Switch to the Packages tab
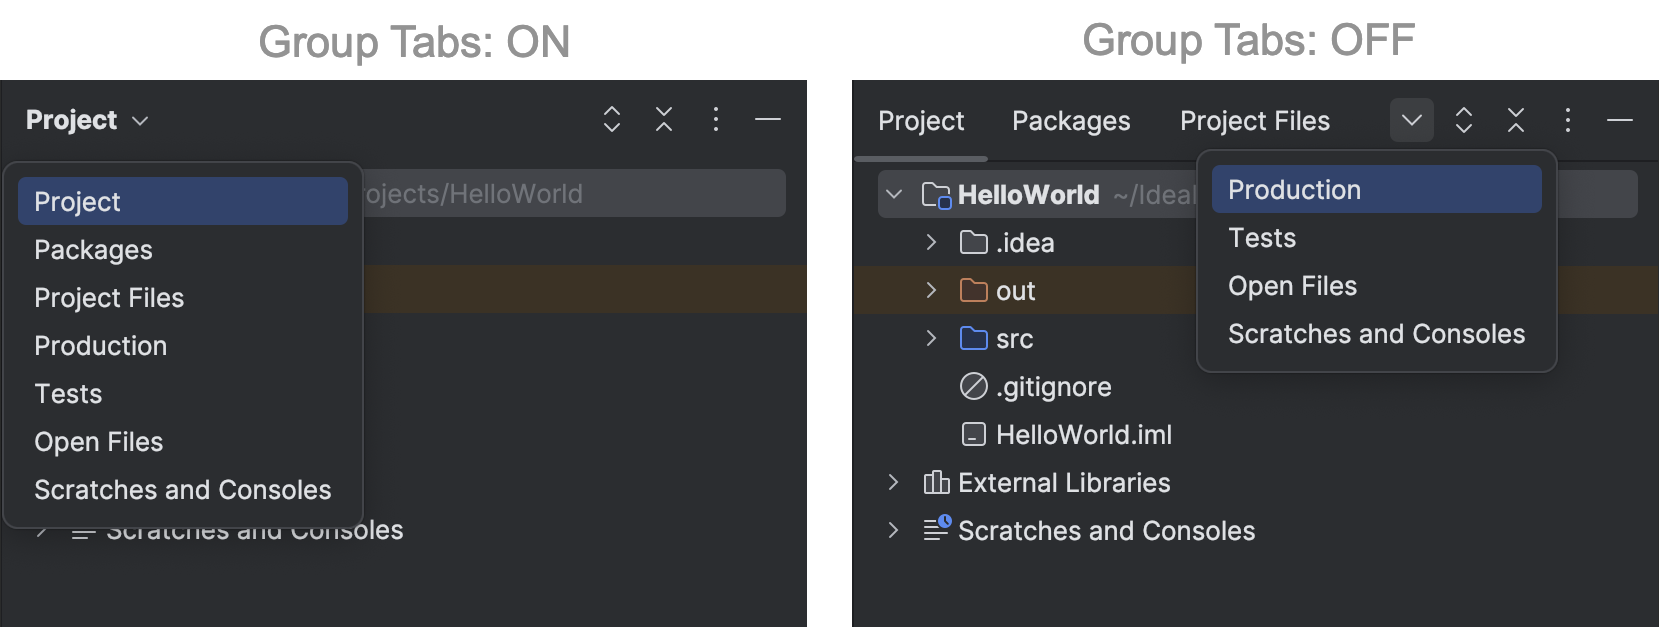Viewport: 1659px width, 627px height. [1071, 121]
